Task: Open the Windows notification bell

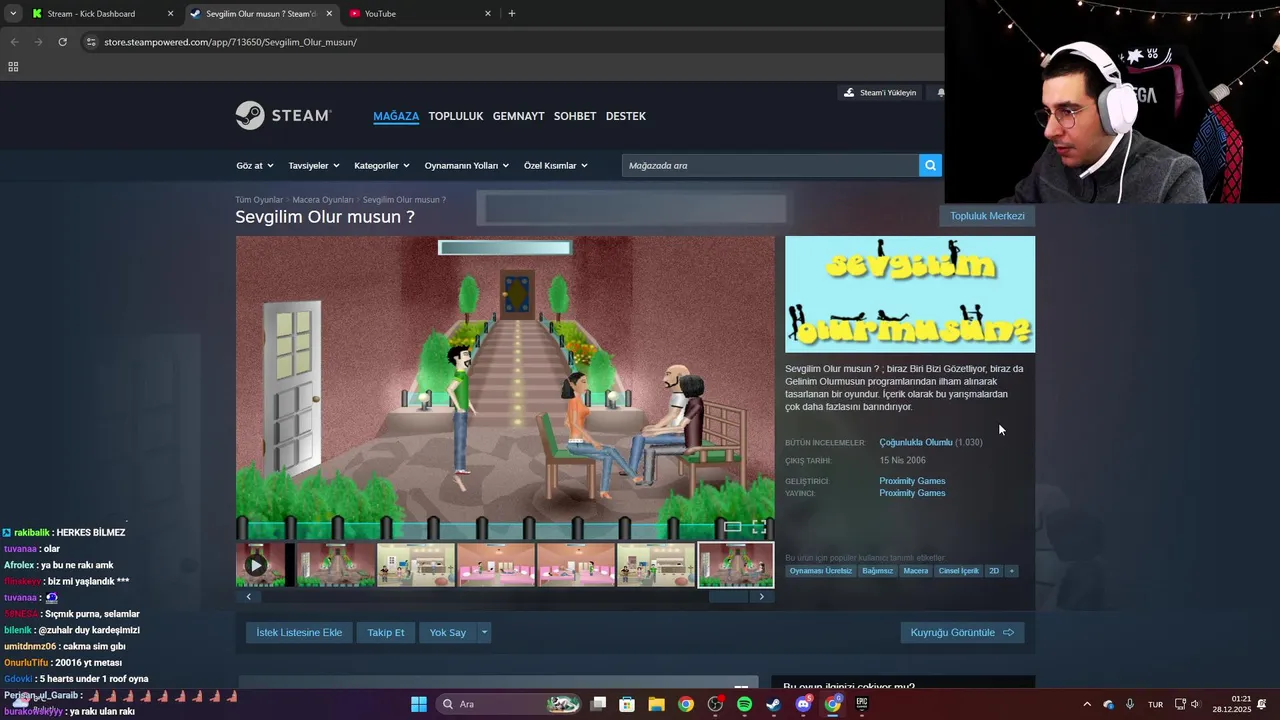Action: pyautogui.click(x=1263, y=704)
